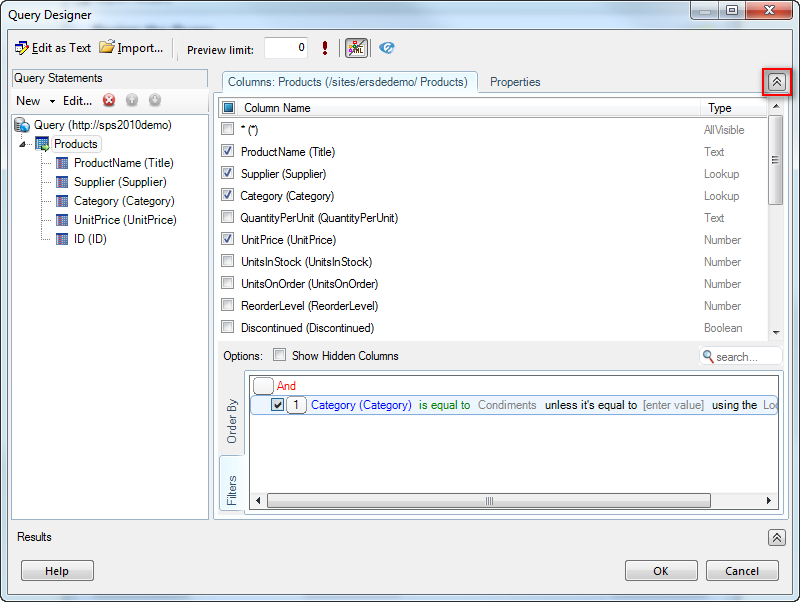Uncheck the Supplier column checkbox
This screenshot has width=800, height=602.
tap(228, 174)
